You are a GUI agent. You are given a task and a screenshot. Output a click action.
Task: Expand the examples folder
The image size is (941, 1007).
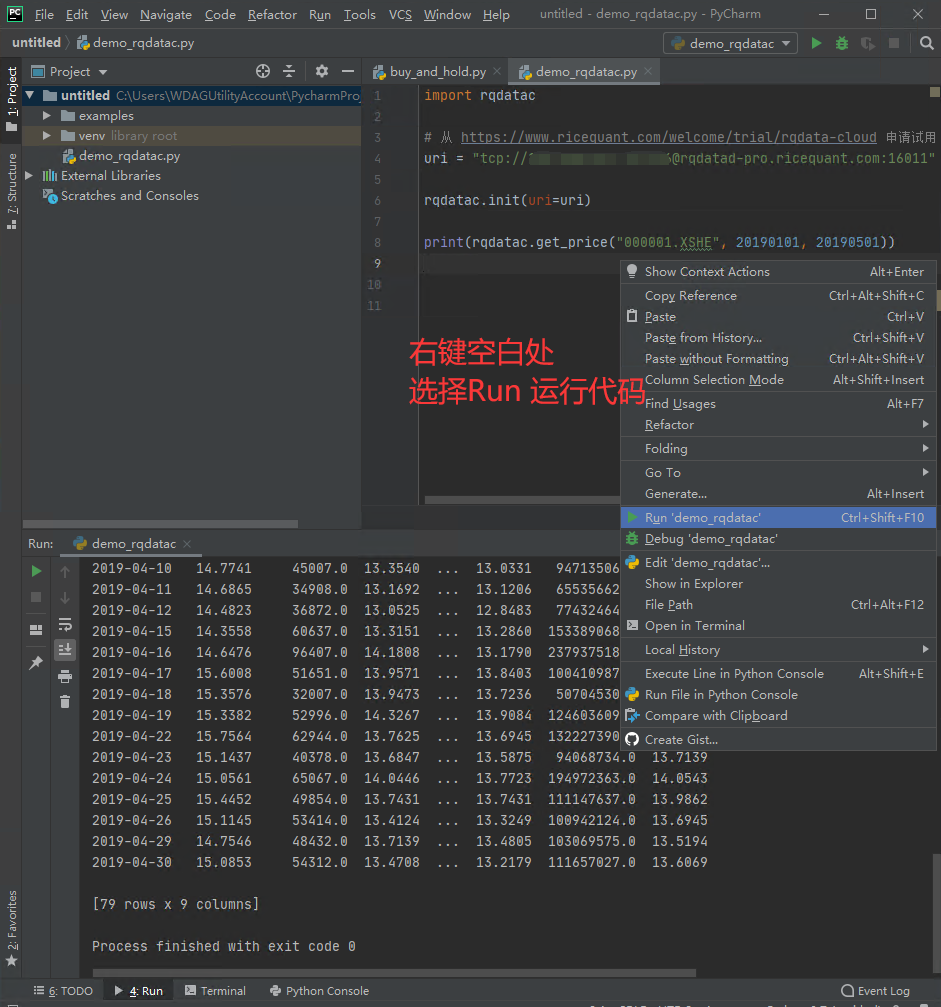coord(47,116)
